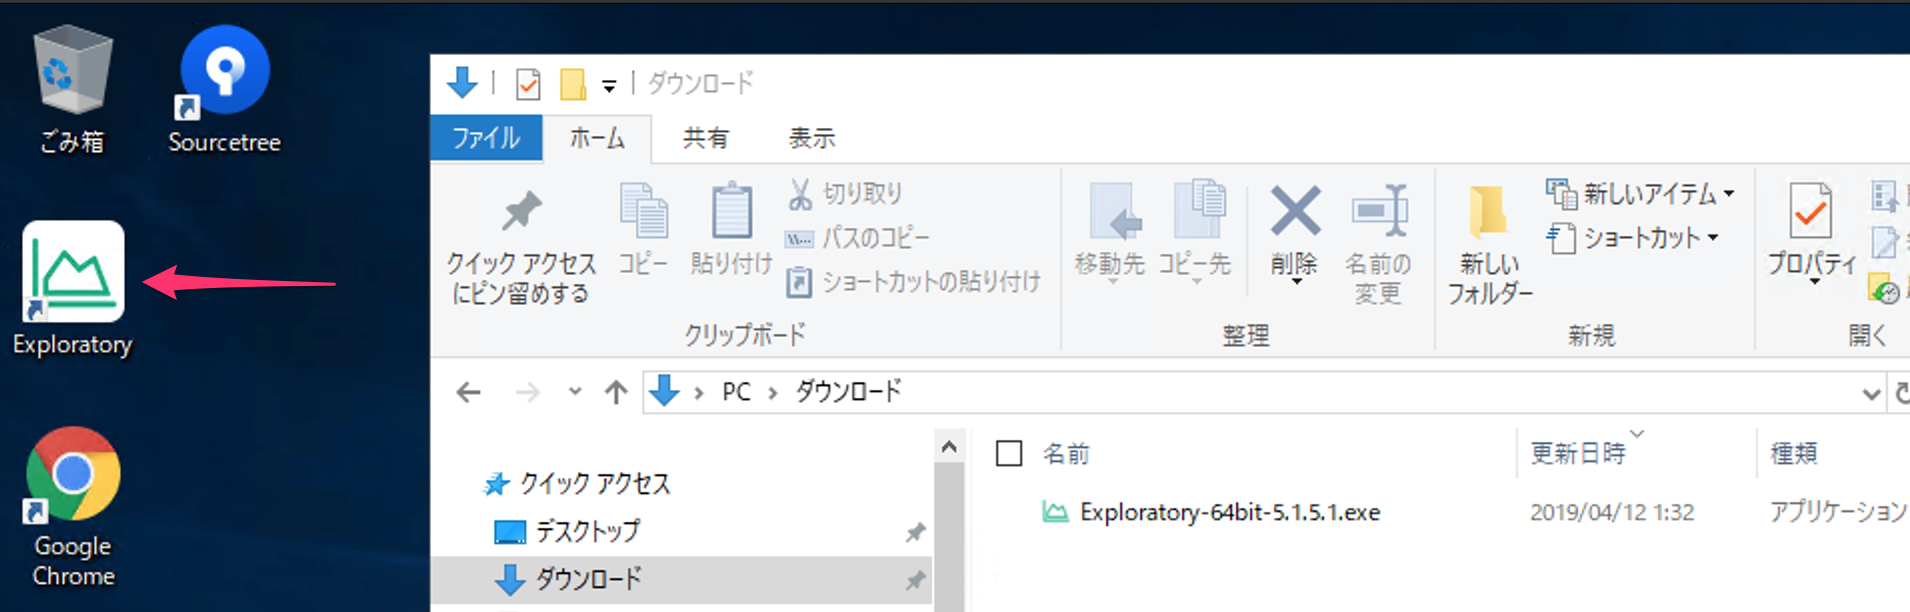
Task: Open the recent locations dropdown chevron
Action: coord(574,392)
